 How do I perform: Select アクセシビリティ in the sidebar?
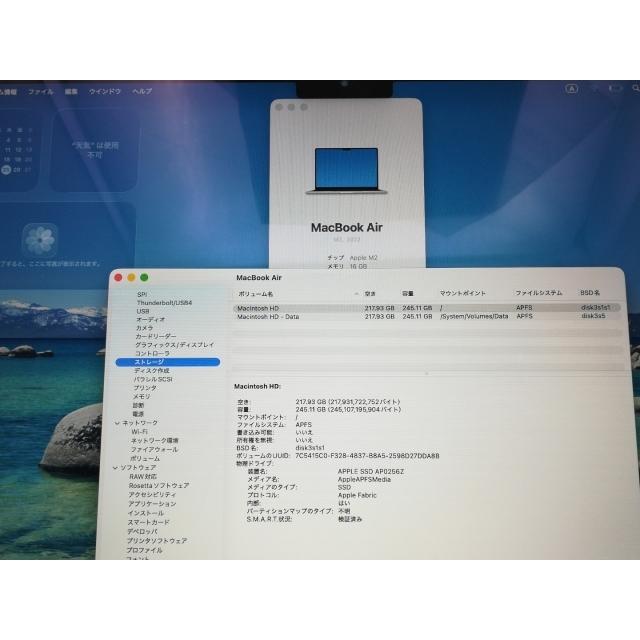152,495
